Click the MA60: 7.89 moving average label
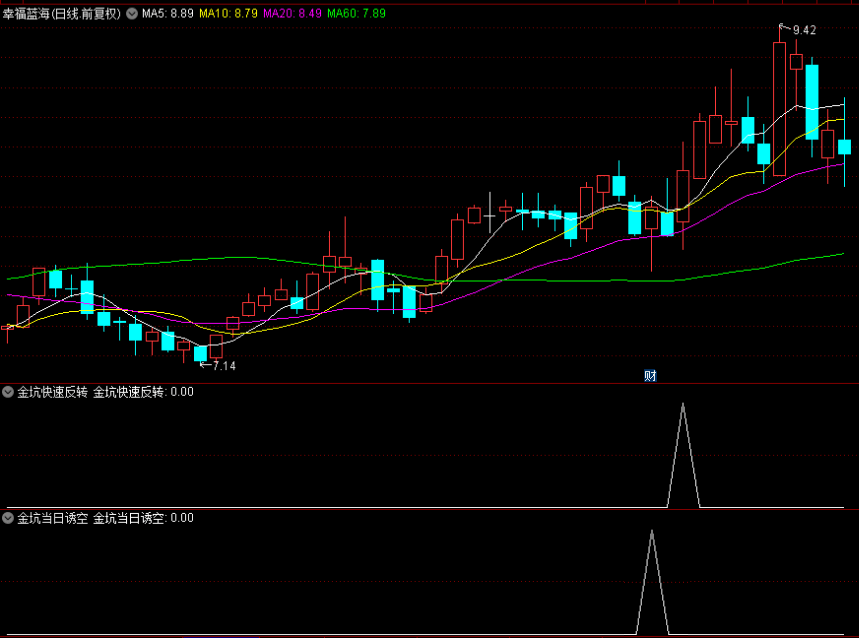Viewport: 859px width, 638px height. (356, 14)
